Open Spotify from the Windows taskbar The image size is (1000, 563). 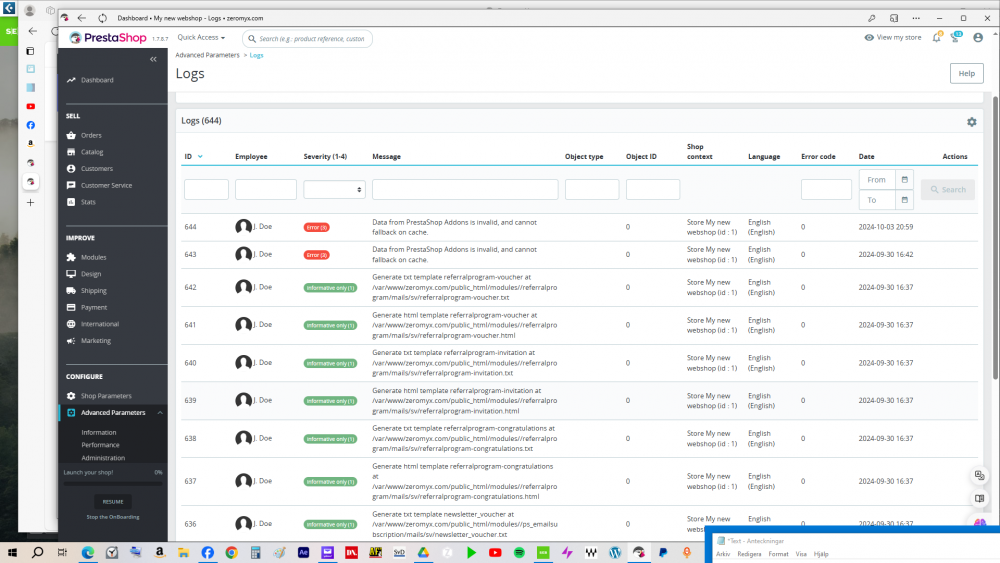[519, 552]
